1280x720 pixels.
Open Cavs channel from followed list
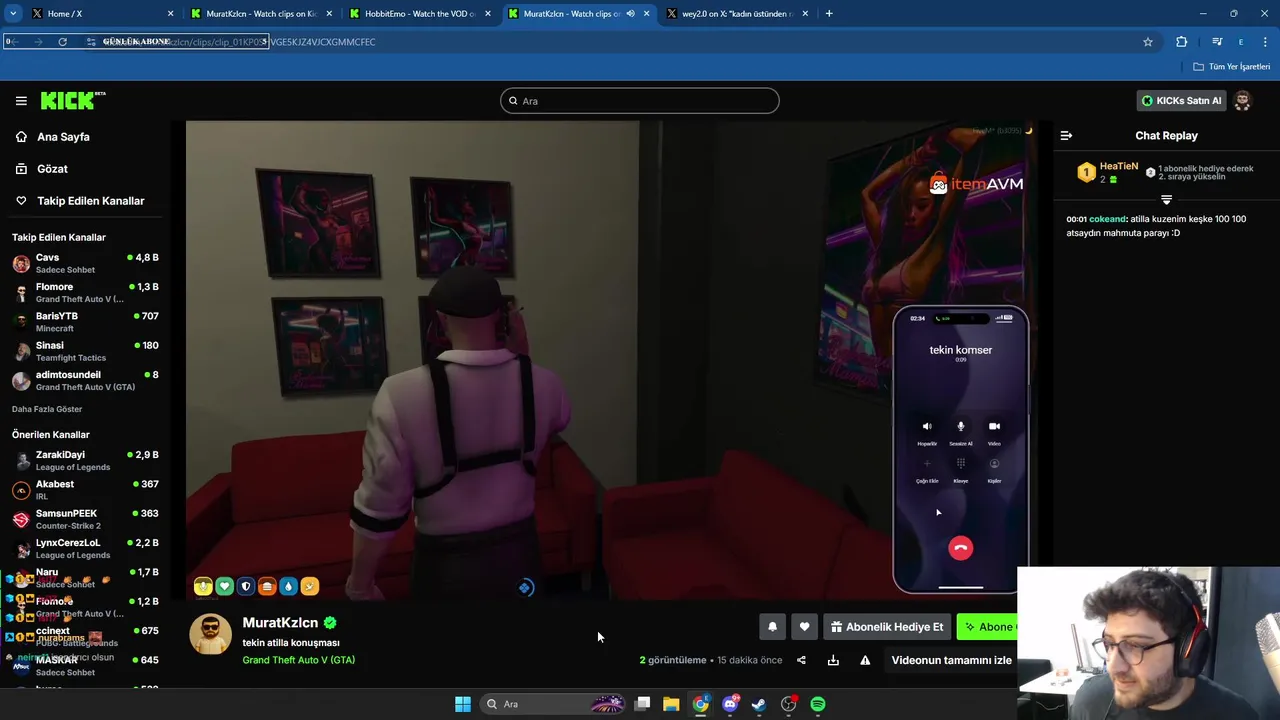[x=85, y=263]
